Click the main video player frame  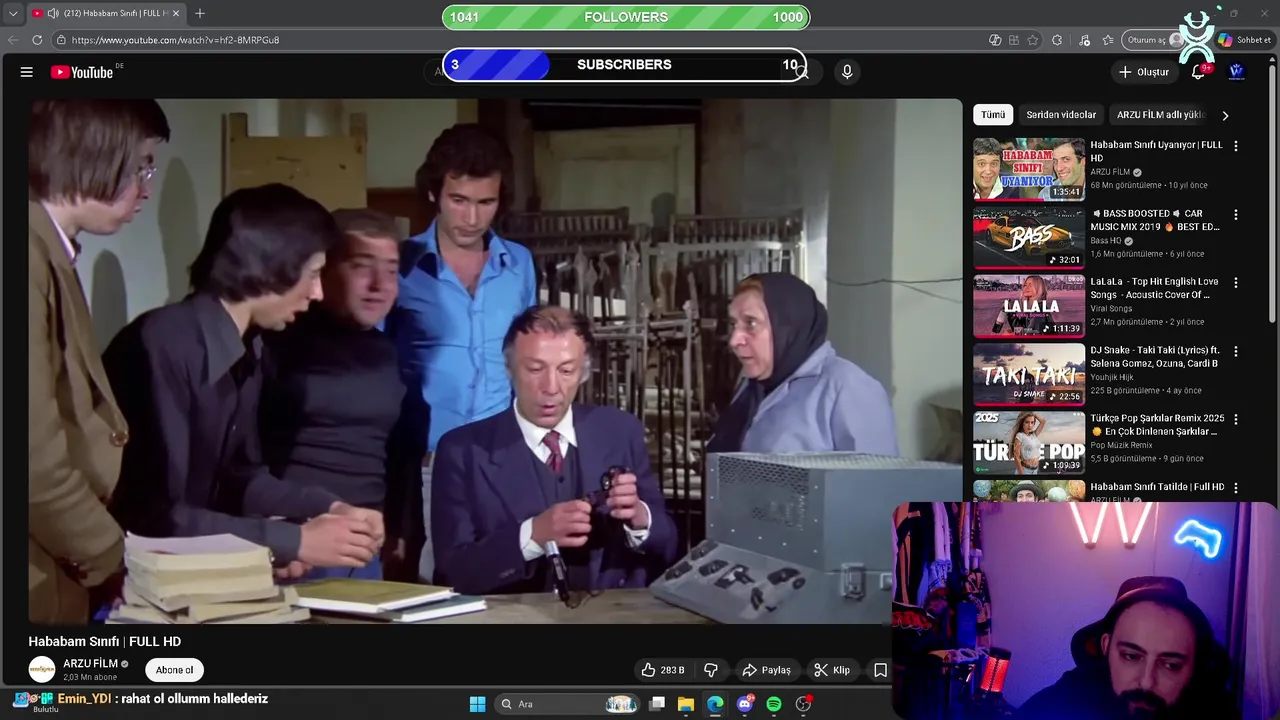point(495,361)
